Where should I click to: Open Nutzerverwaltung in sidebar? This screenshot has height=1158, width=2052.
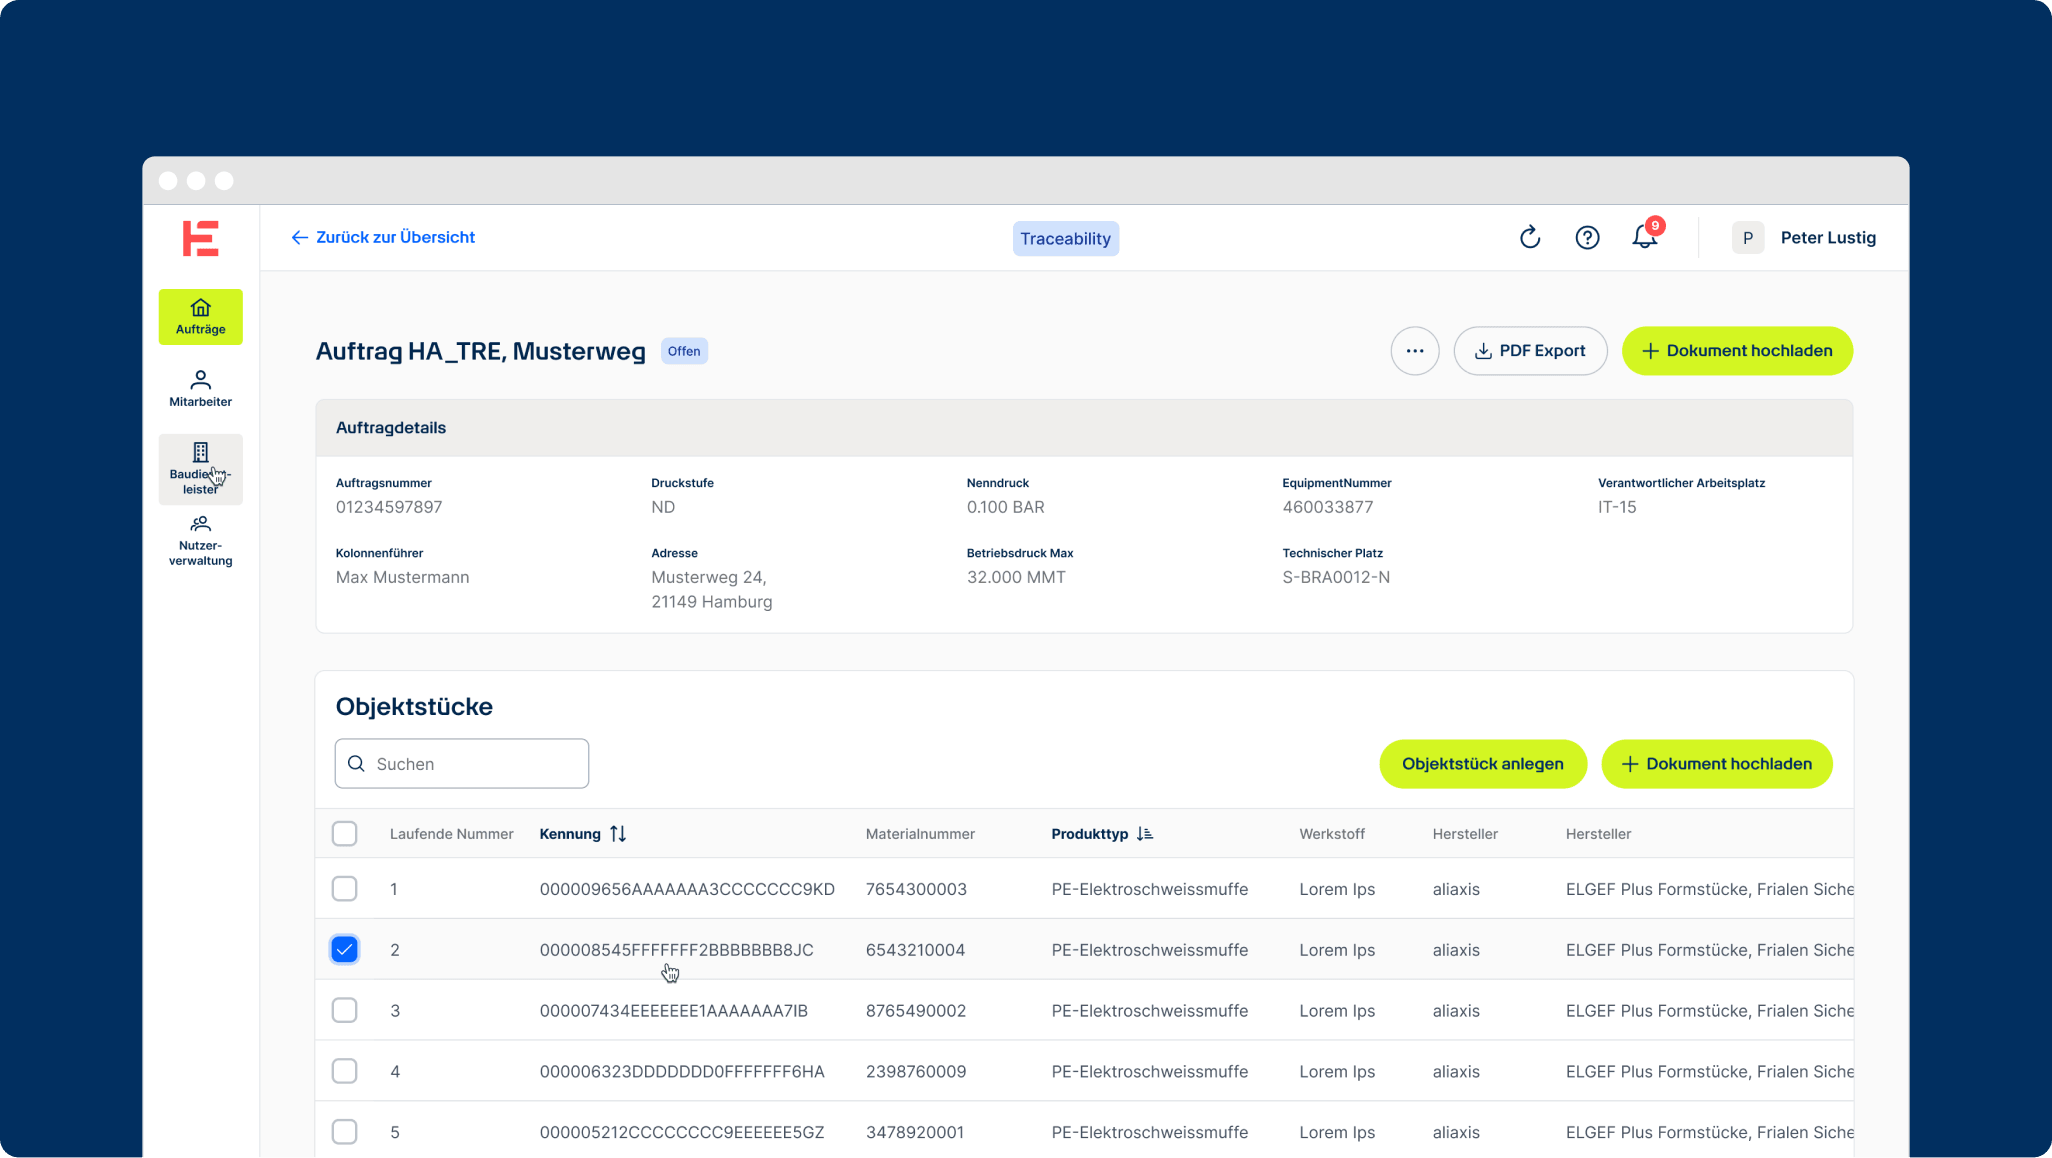click(200, 541)
